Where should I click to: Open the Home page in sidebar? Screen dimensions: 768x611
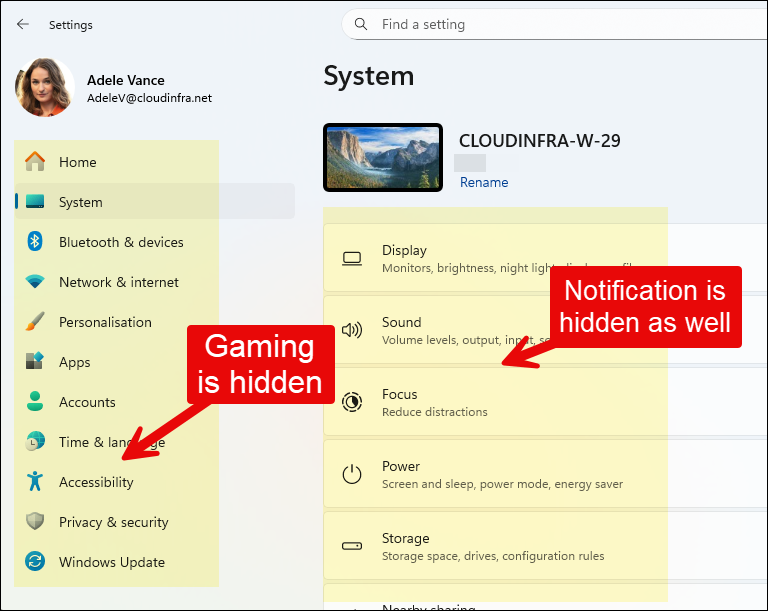tap(78, 162)
